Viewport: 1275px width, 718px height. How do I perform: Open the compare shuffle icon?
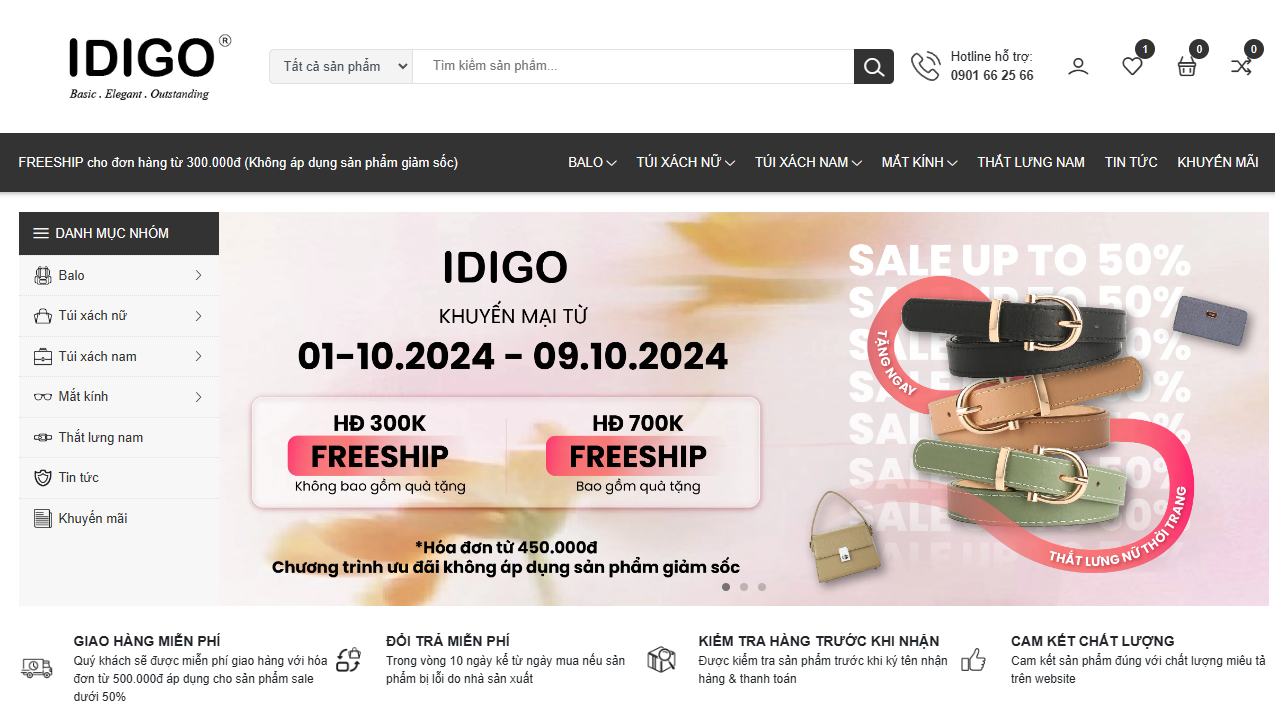click(1241, 67)
